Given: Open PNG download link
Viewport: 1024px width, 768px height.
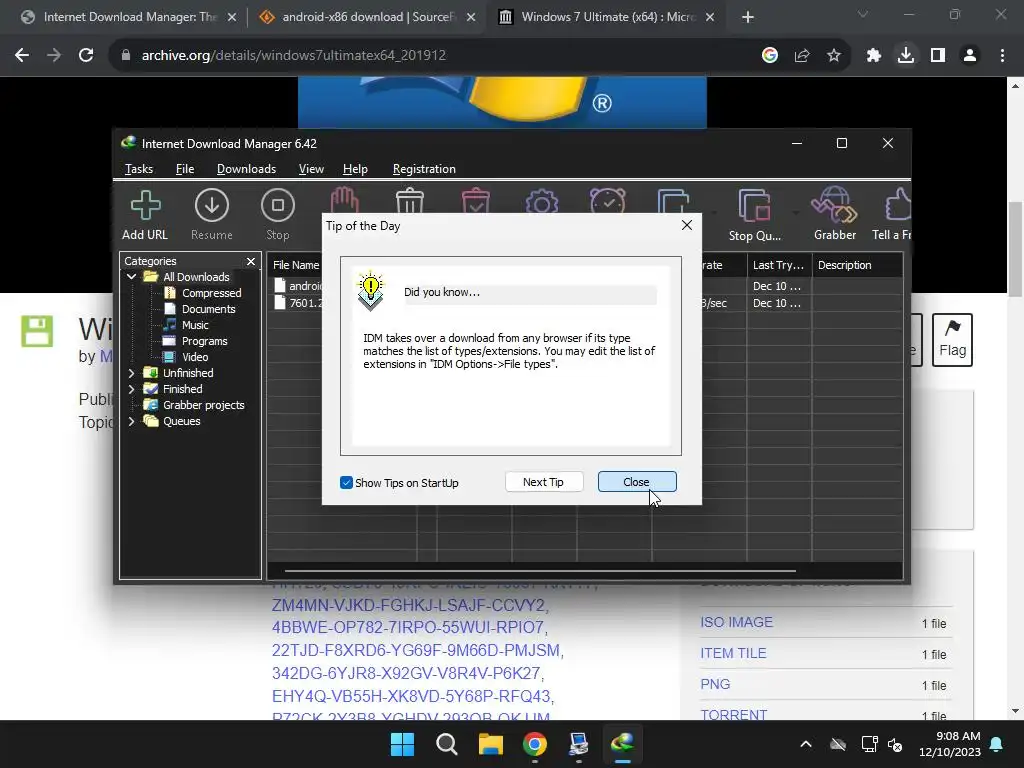Looking at the screenshot, I should pyautogui.click(x=715, y=684).
